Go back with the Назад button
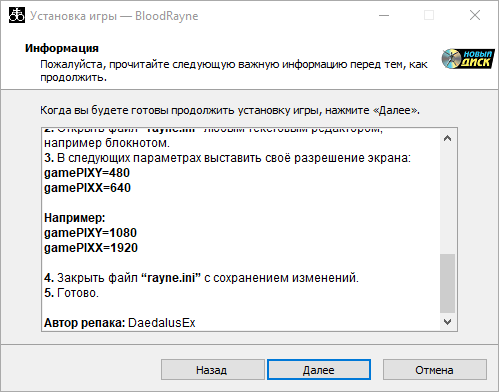 point(213,369)
